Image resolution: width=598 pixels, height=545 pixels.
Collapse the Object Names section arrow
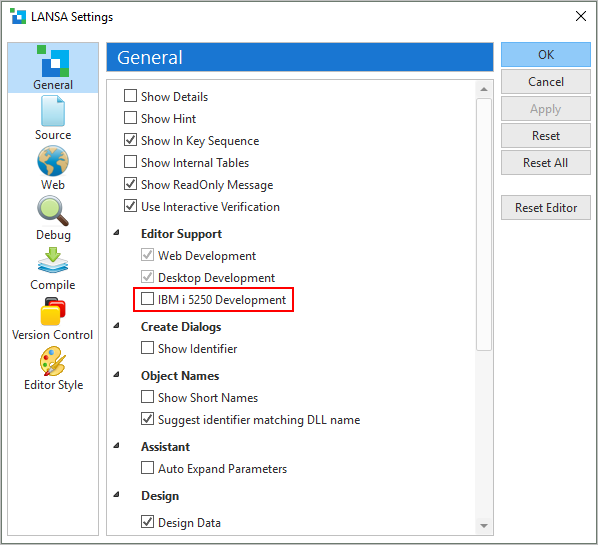pos(117,375)
